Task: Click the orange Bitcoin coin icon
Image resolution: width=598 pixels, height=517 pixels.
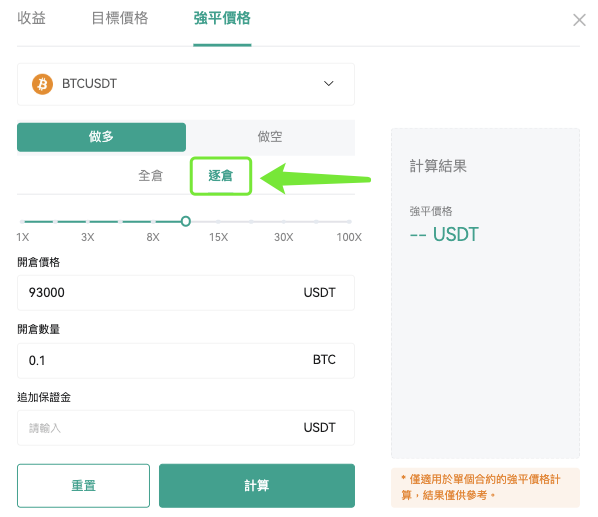Action: click(x=42, y=84)
